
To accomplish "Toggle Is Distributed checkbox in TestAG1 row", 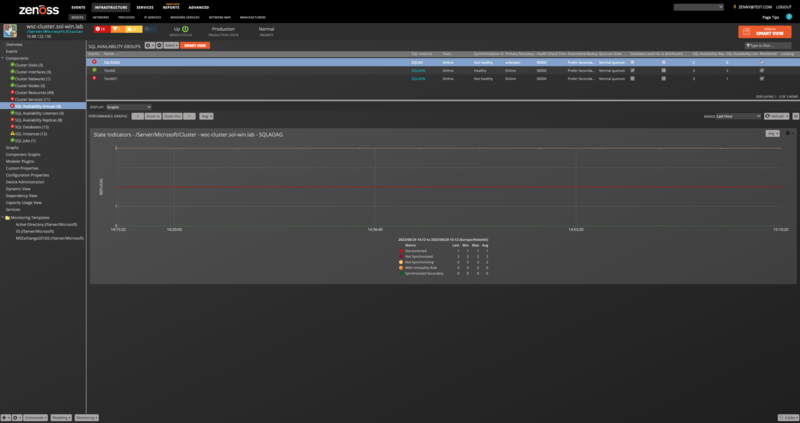I will pos(663,79).
